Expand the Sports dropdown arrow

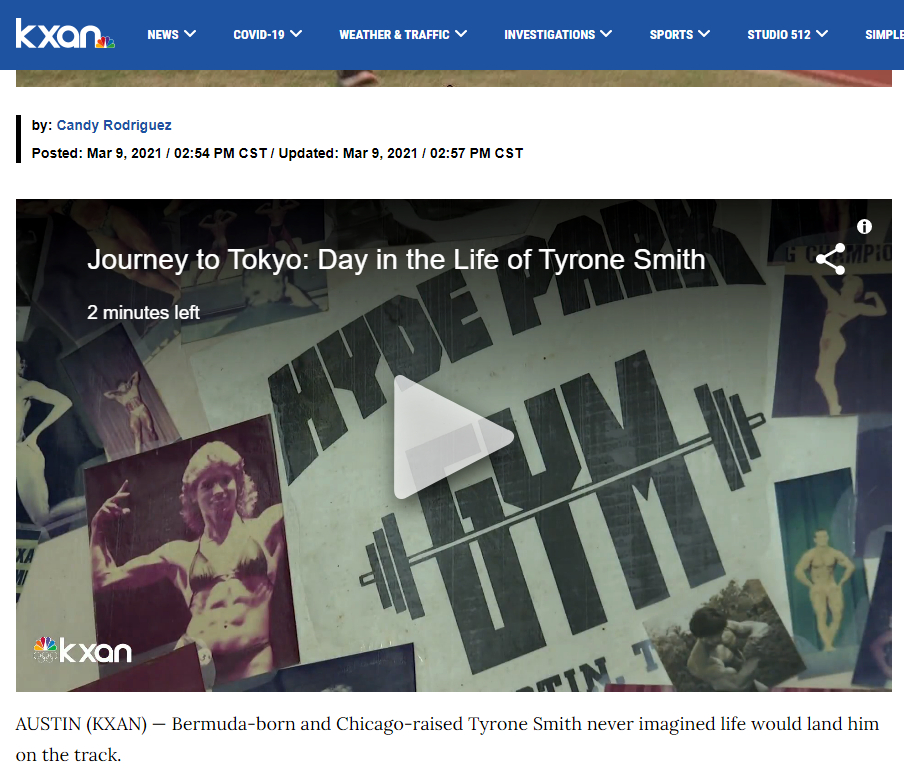[704, 34]
